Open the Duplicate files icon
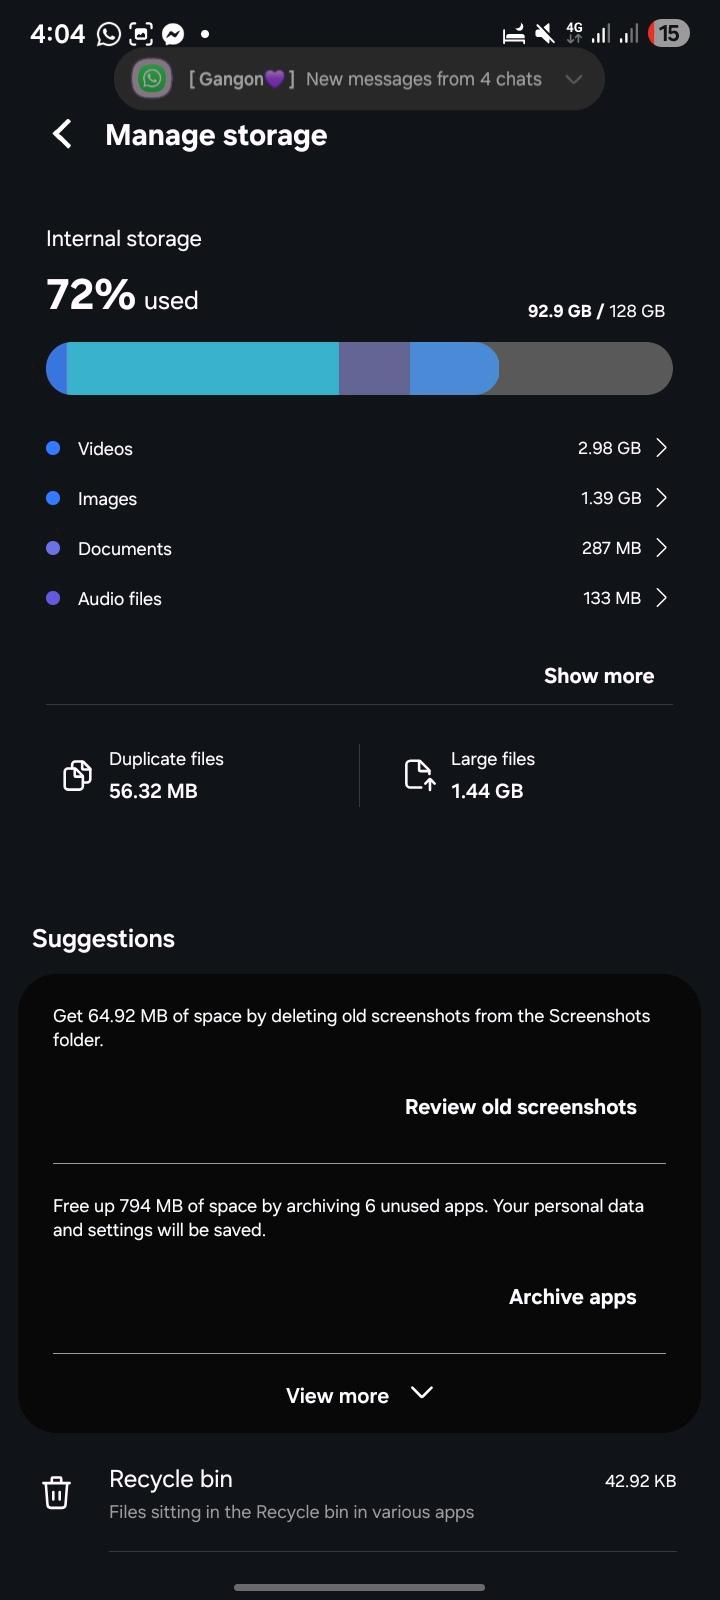 click(x=77, y=775)
